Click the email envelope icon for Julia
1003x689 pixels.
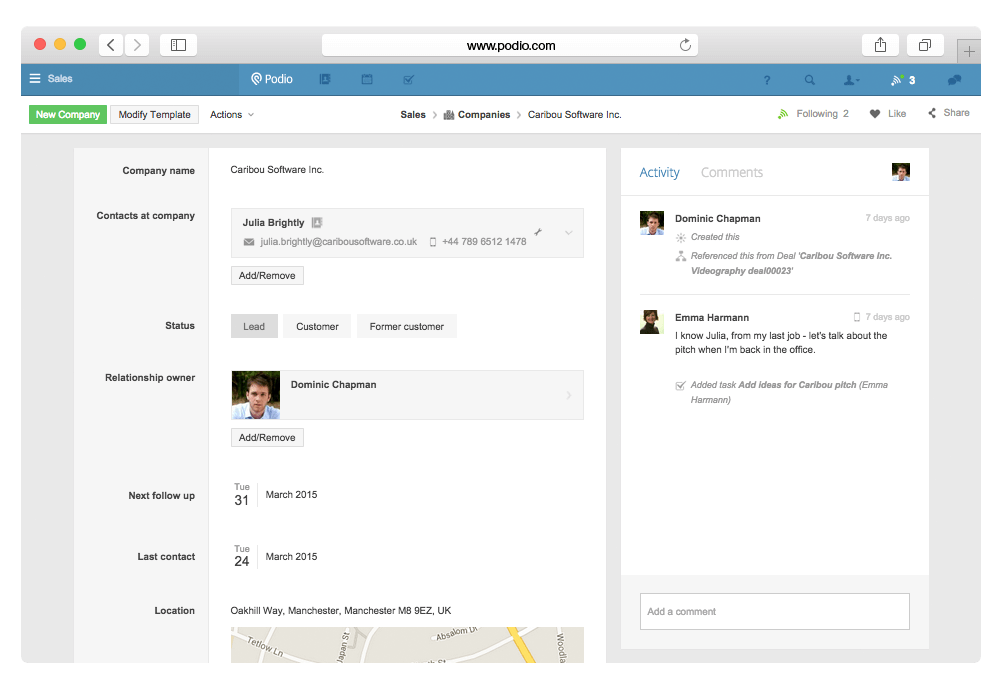click(249, 242)
